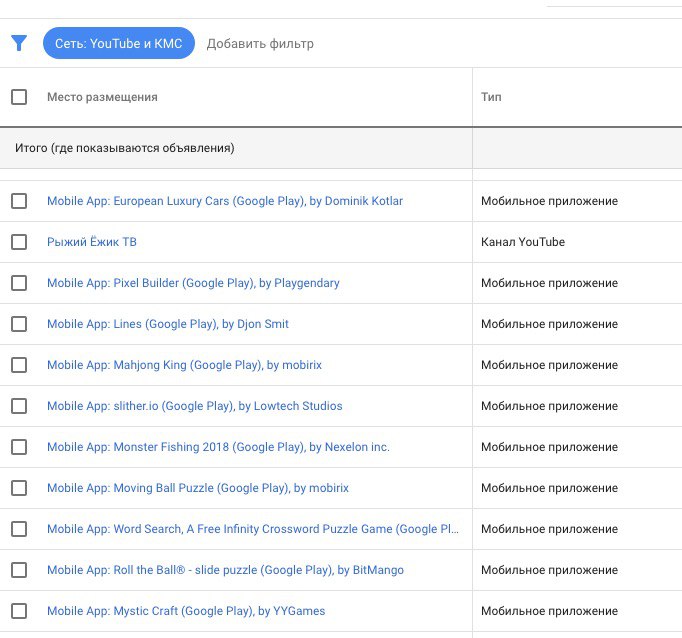Open the Moving Ball Puzzle placement link

click(x=198, y=488)
